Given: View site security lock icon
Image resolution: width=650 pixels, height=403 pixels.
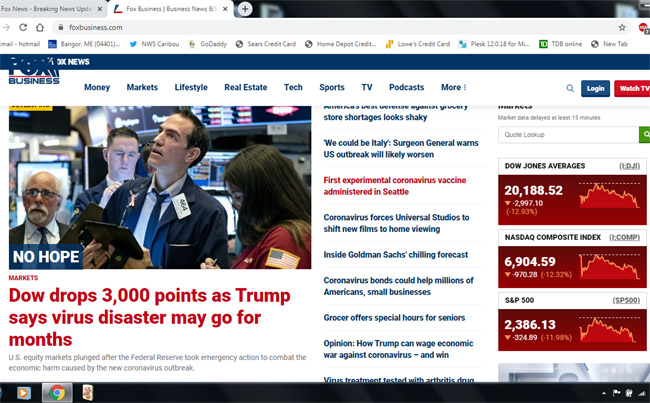Looking at the screenshot, I should click(61, 27).
